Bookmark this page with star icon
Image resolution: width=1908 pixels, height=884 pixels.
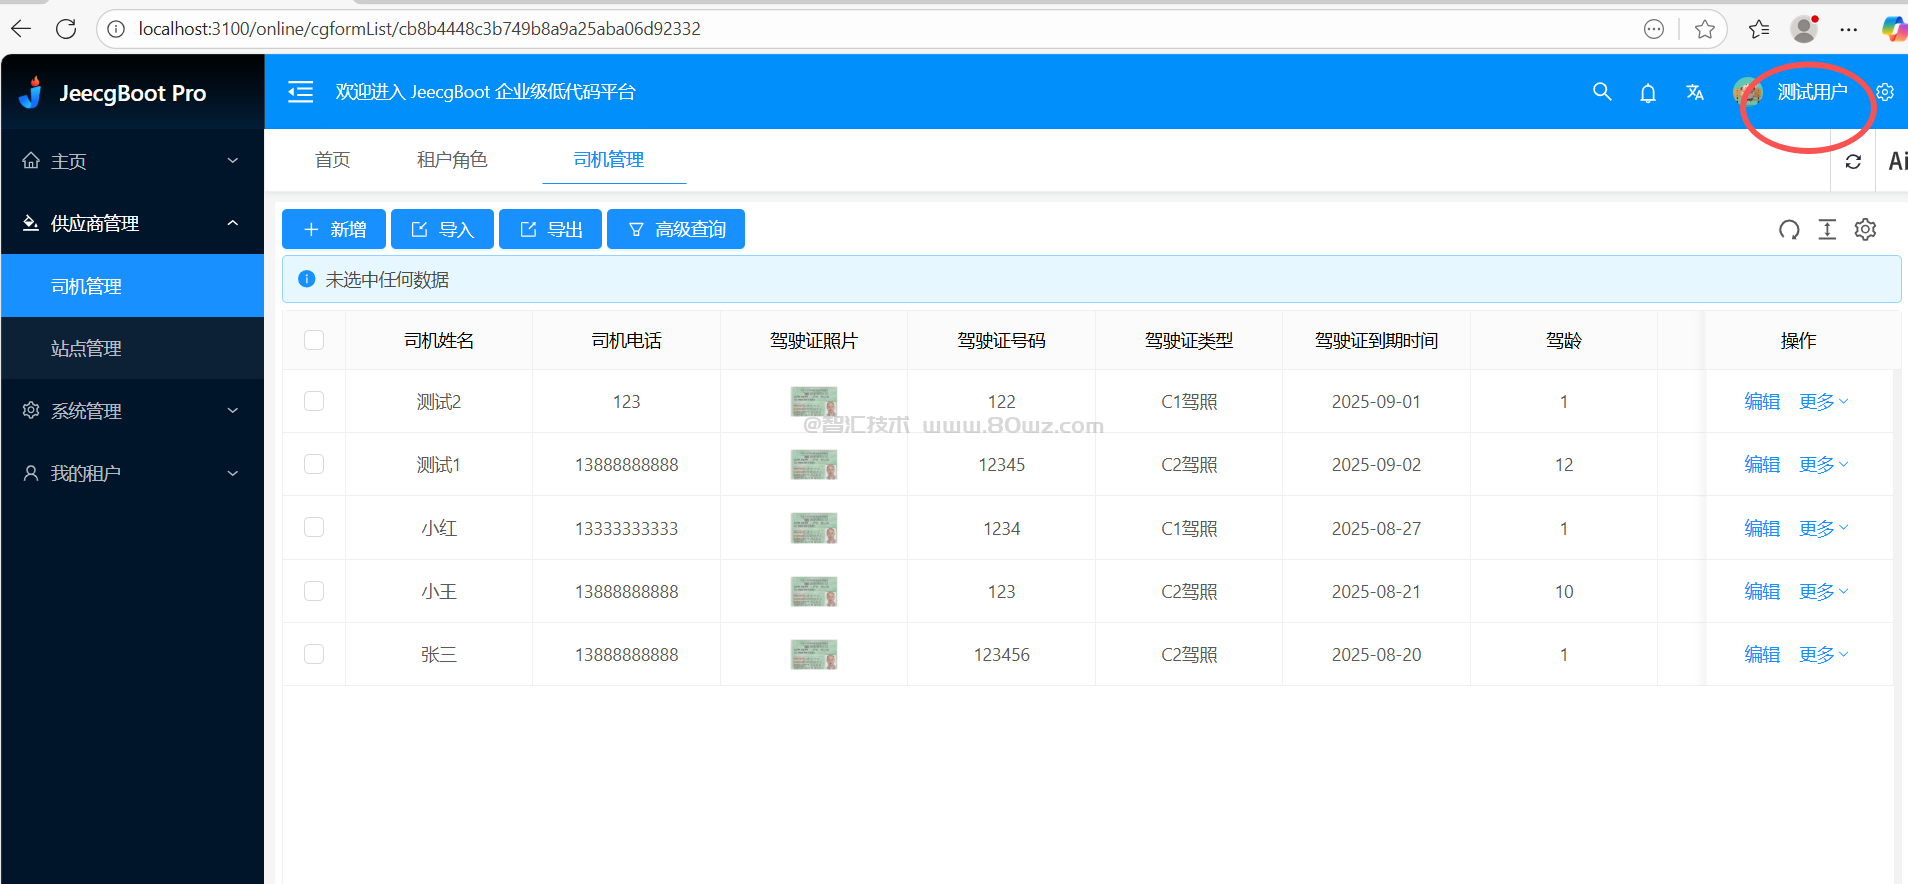[1705, 29]
